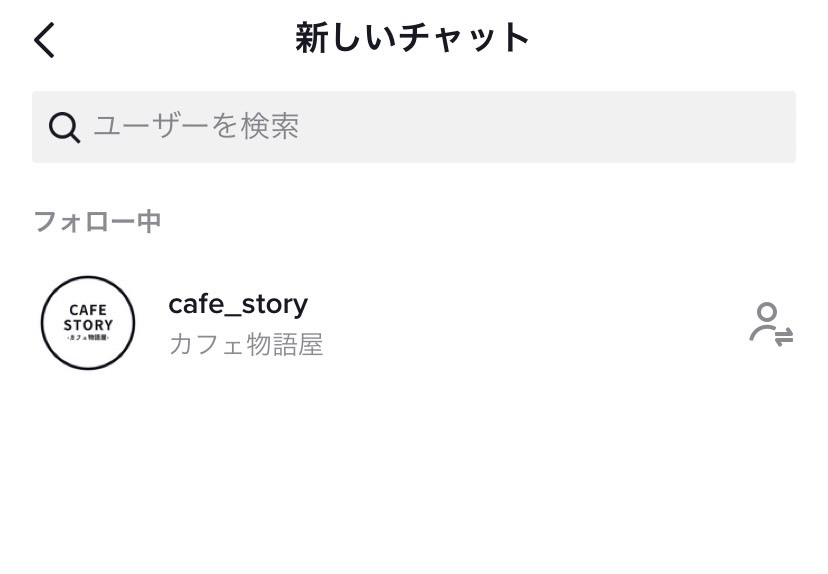Focus the ユーザーを検索 search field
The height and width of the screenshot is (574, 828).
(x=414, y=127)
